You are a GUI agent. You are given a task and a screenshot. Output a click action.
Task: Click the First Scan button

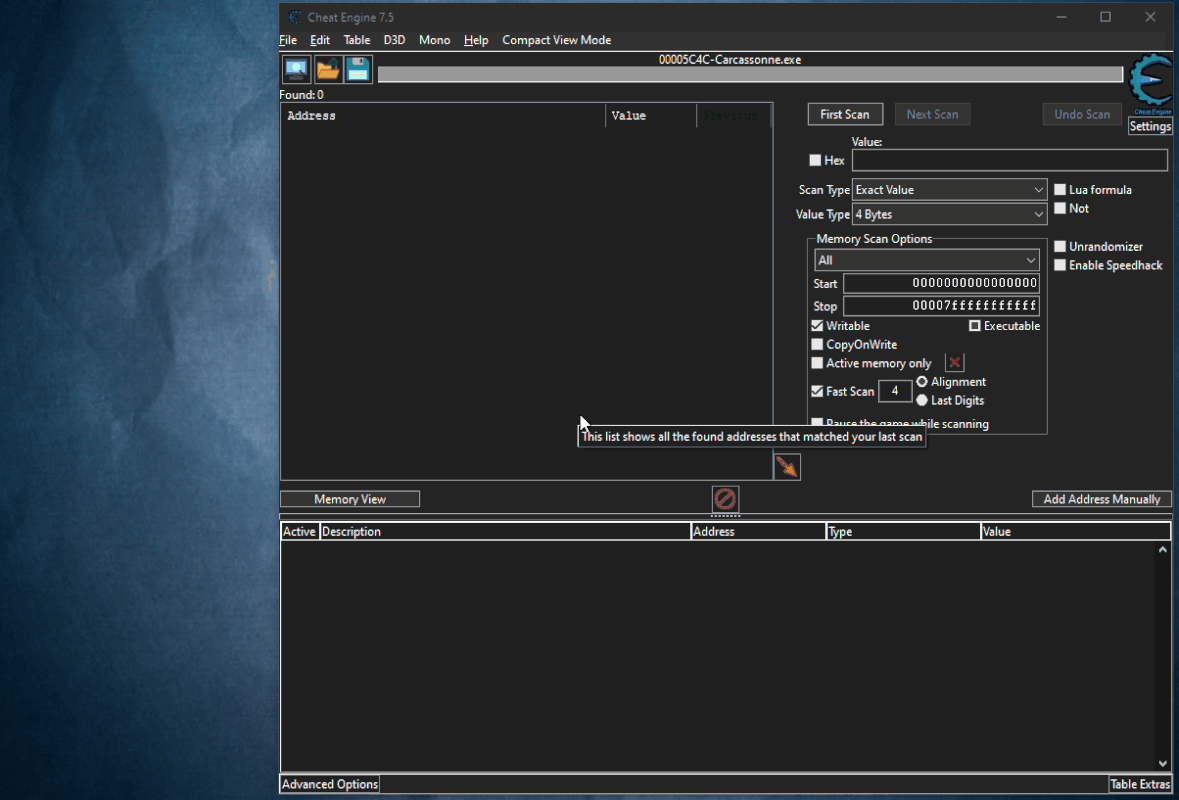tap(845, 114)
